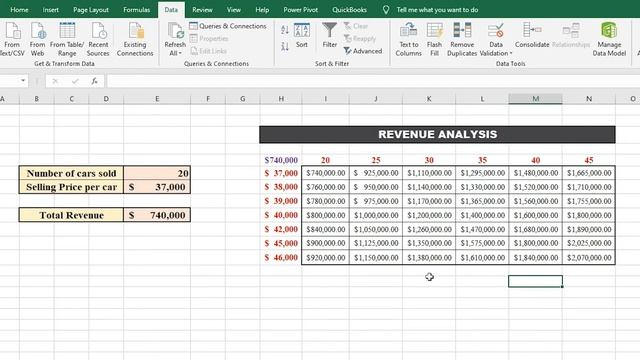The image size is (640, 360).
Task: Open Manage Data Model
Action: (609, 39)
